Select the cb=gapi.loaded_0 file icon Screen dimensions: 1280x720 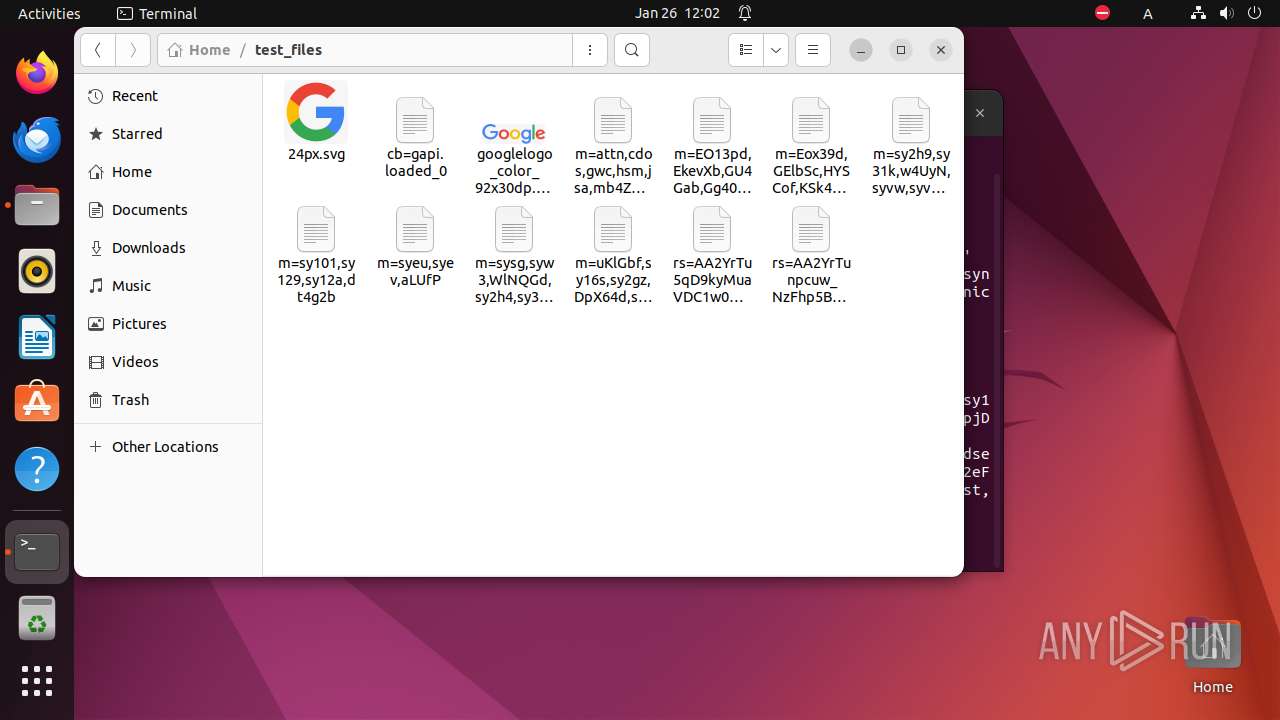[x=415, y=120]
